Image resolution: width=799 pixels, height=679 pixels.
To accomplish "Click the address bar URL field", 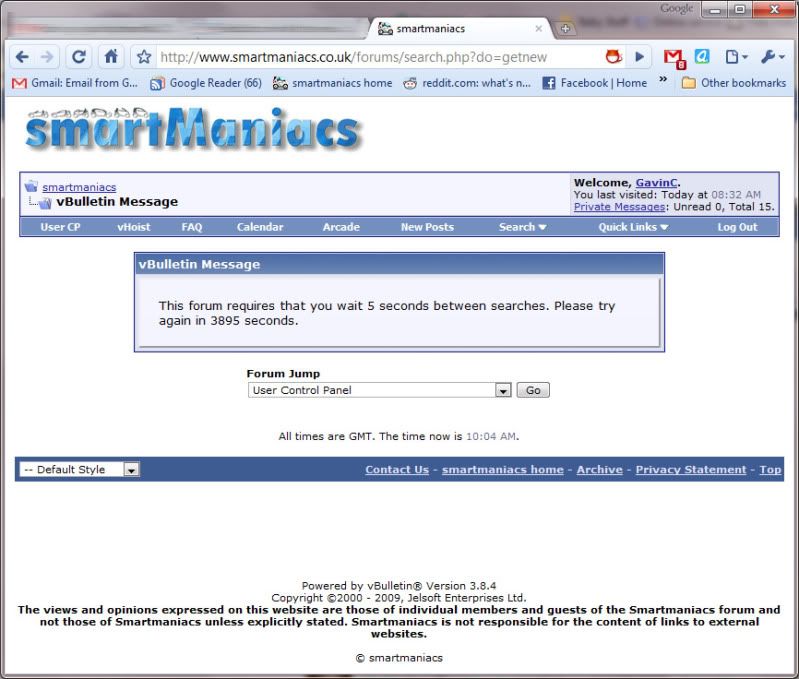I will tap(377, 57).
